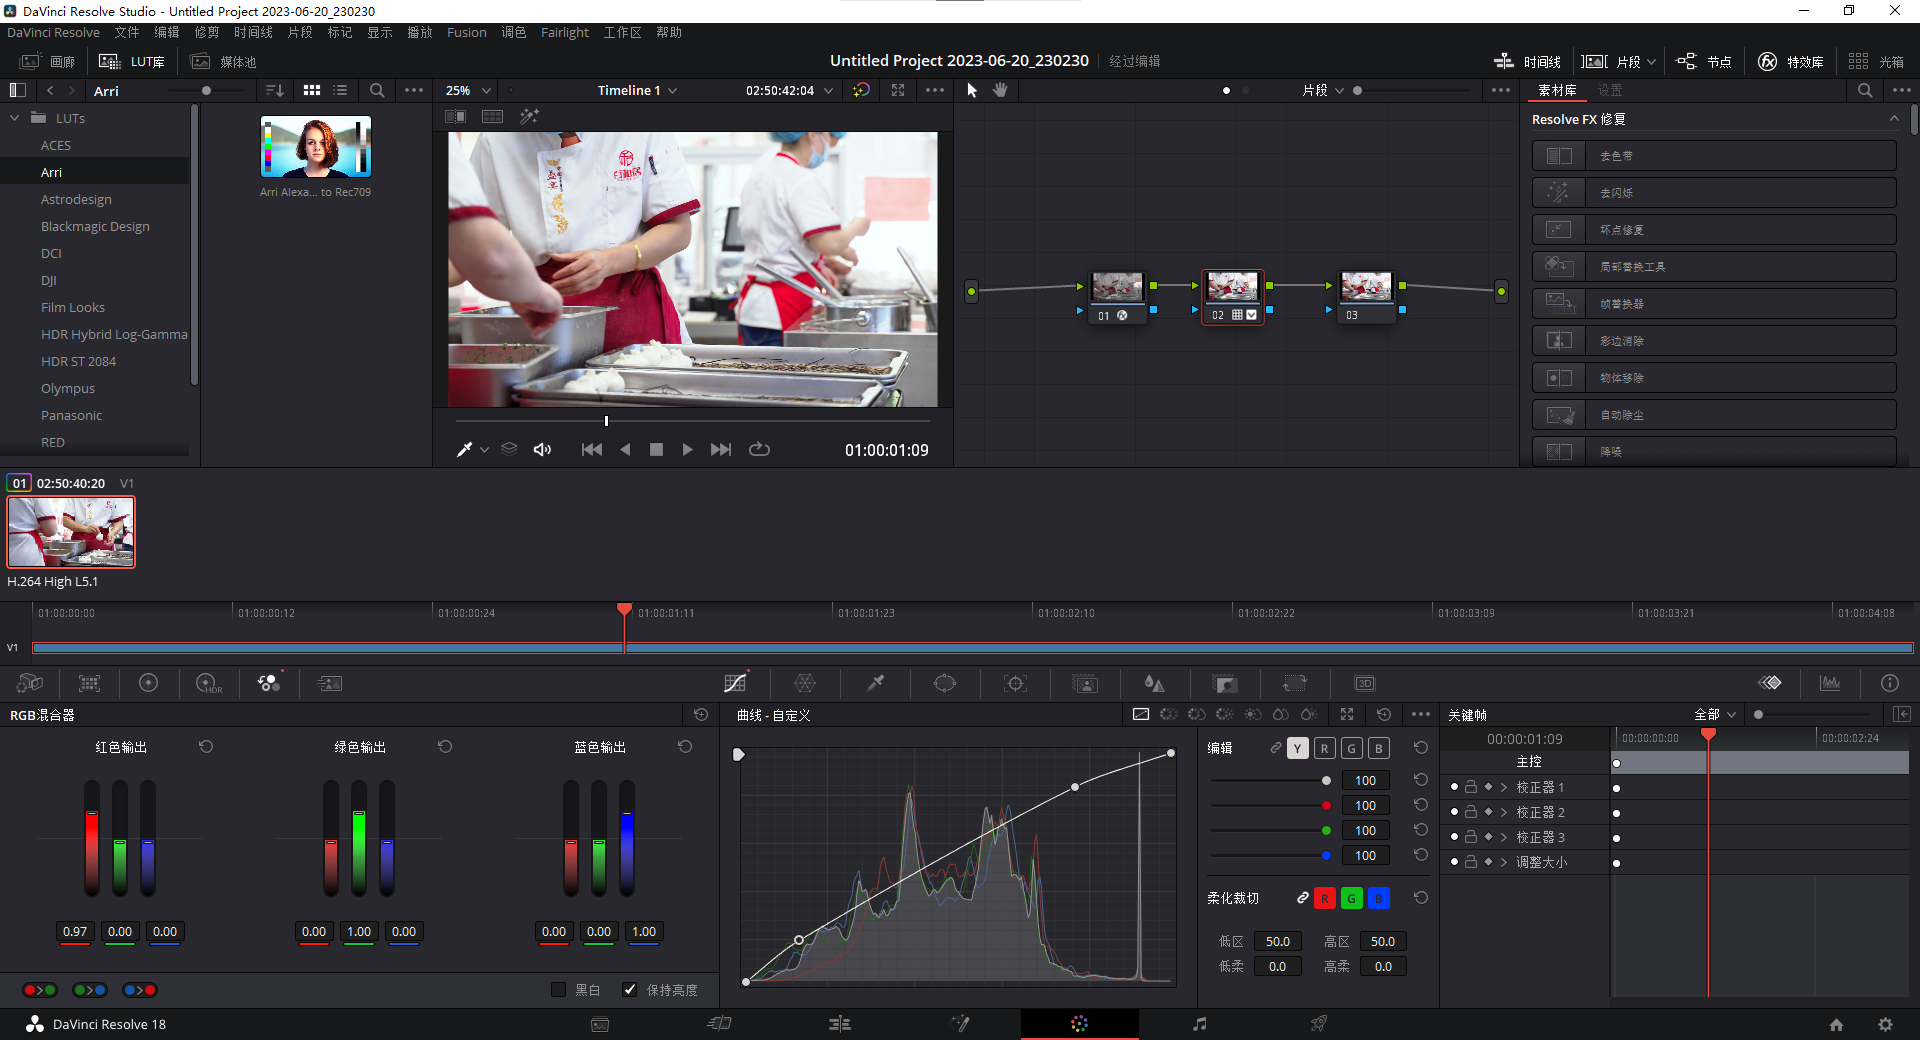1920x1040 pixels.
Task: Open the Tracker palette
Action: [1015, 683]
